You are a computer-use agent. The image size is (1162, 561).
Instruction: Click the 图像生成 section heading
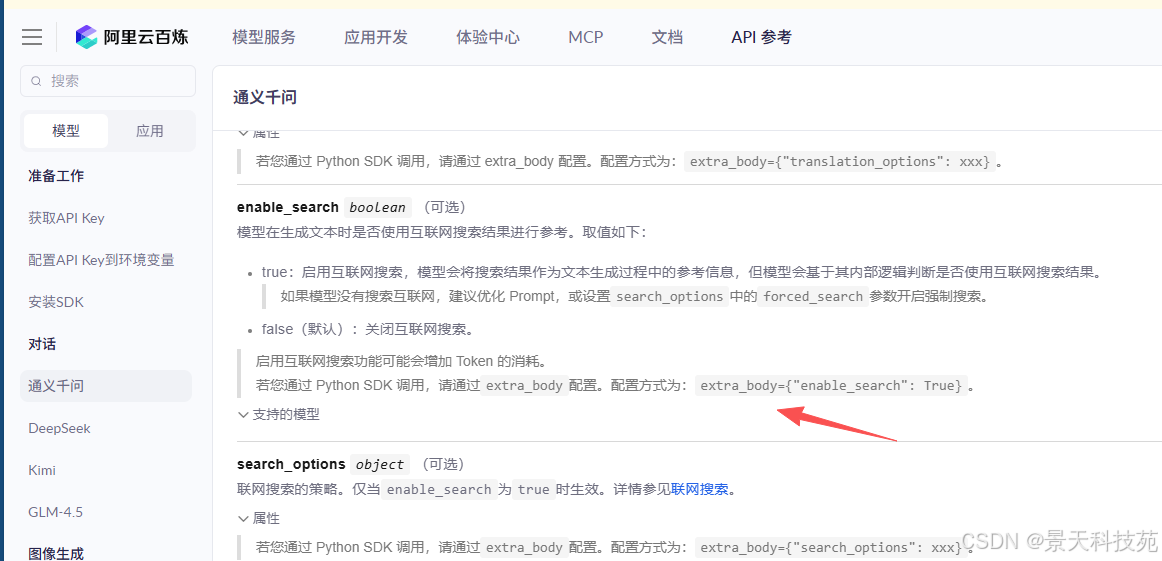pos(56,553)
